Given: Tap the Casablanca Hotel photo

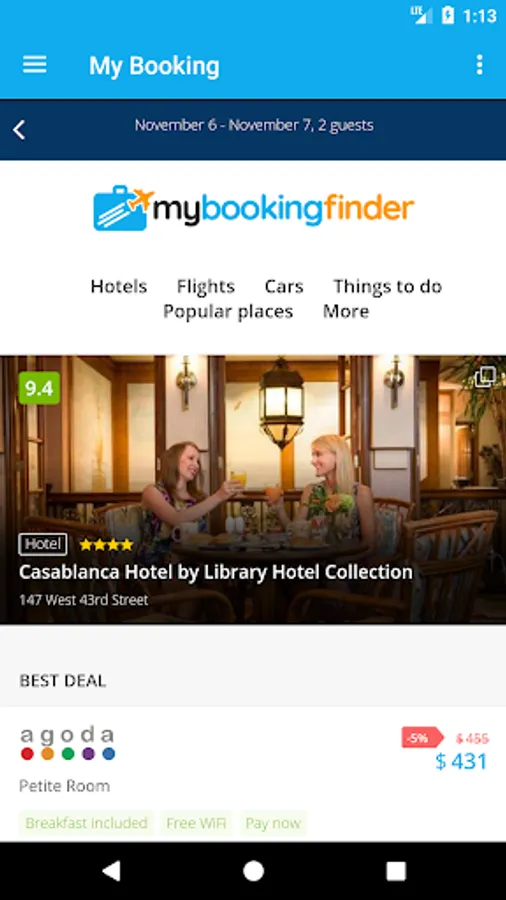Looking at the screenshot, I should click(x=253, y=489).
